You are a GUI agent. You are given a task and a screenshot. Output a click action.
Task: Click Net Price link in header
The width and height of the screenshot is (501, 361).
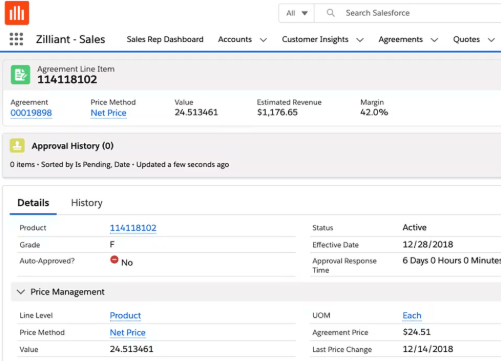[x=108, y=113]
